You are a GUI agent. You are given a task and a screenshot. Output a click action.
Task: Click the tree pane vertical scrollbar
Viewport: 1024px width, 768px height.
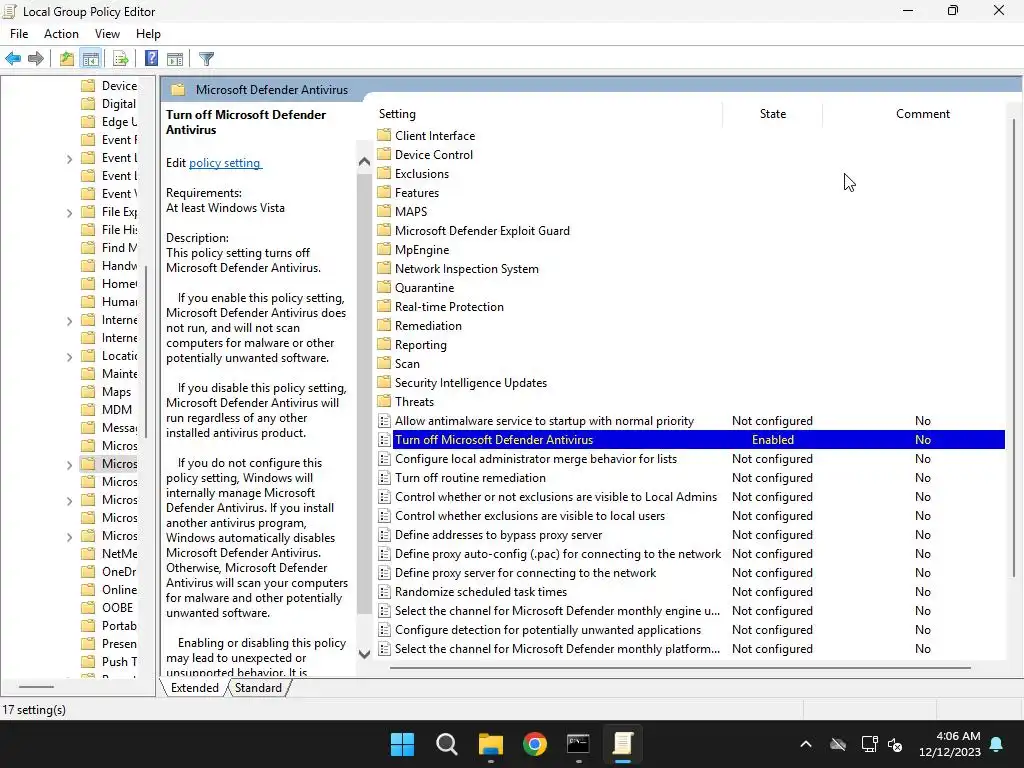pos(146,353)
